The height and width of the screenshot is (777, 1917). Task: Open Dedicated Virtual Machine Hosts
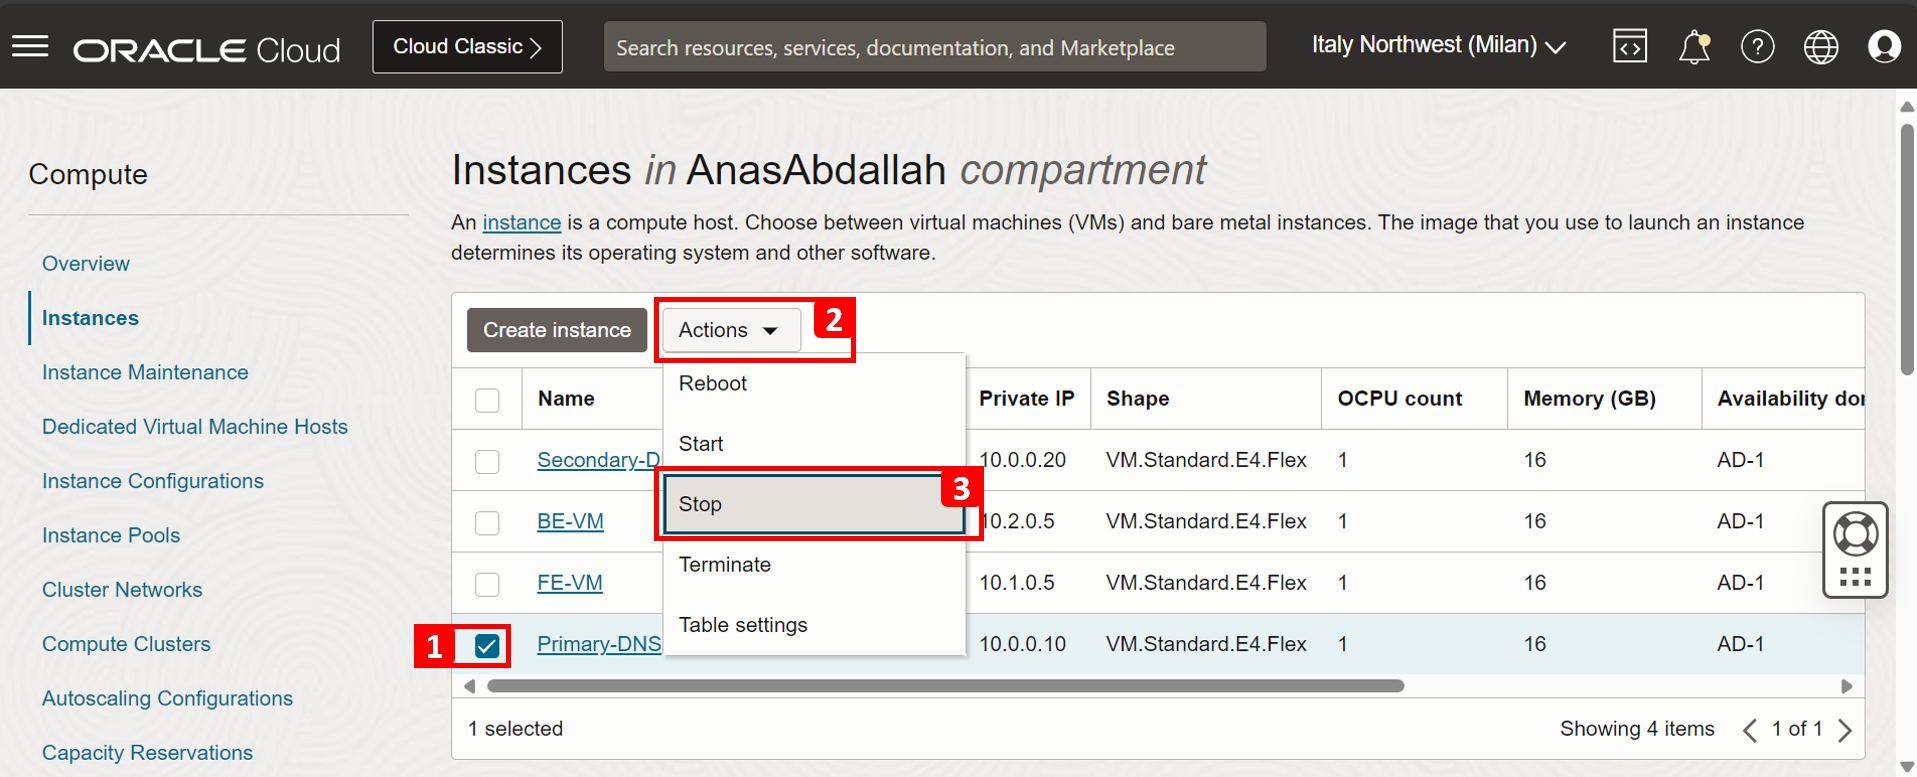(x=195, y=427)
